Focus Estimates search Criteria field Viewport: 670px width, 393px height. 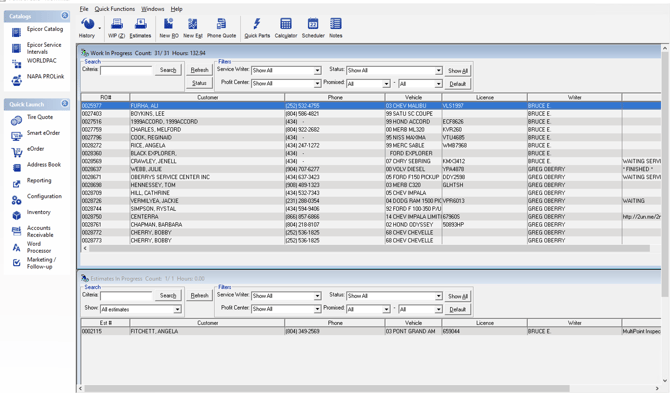click(126, 296)
